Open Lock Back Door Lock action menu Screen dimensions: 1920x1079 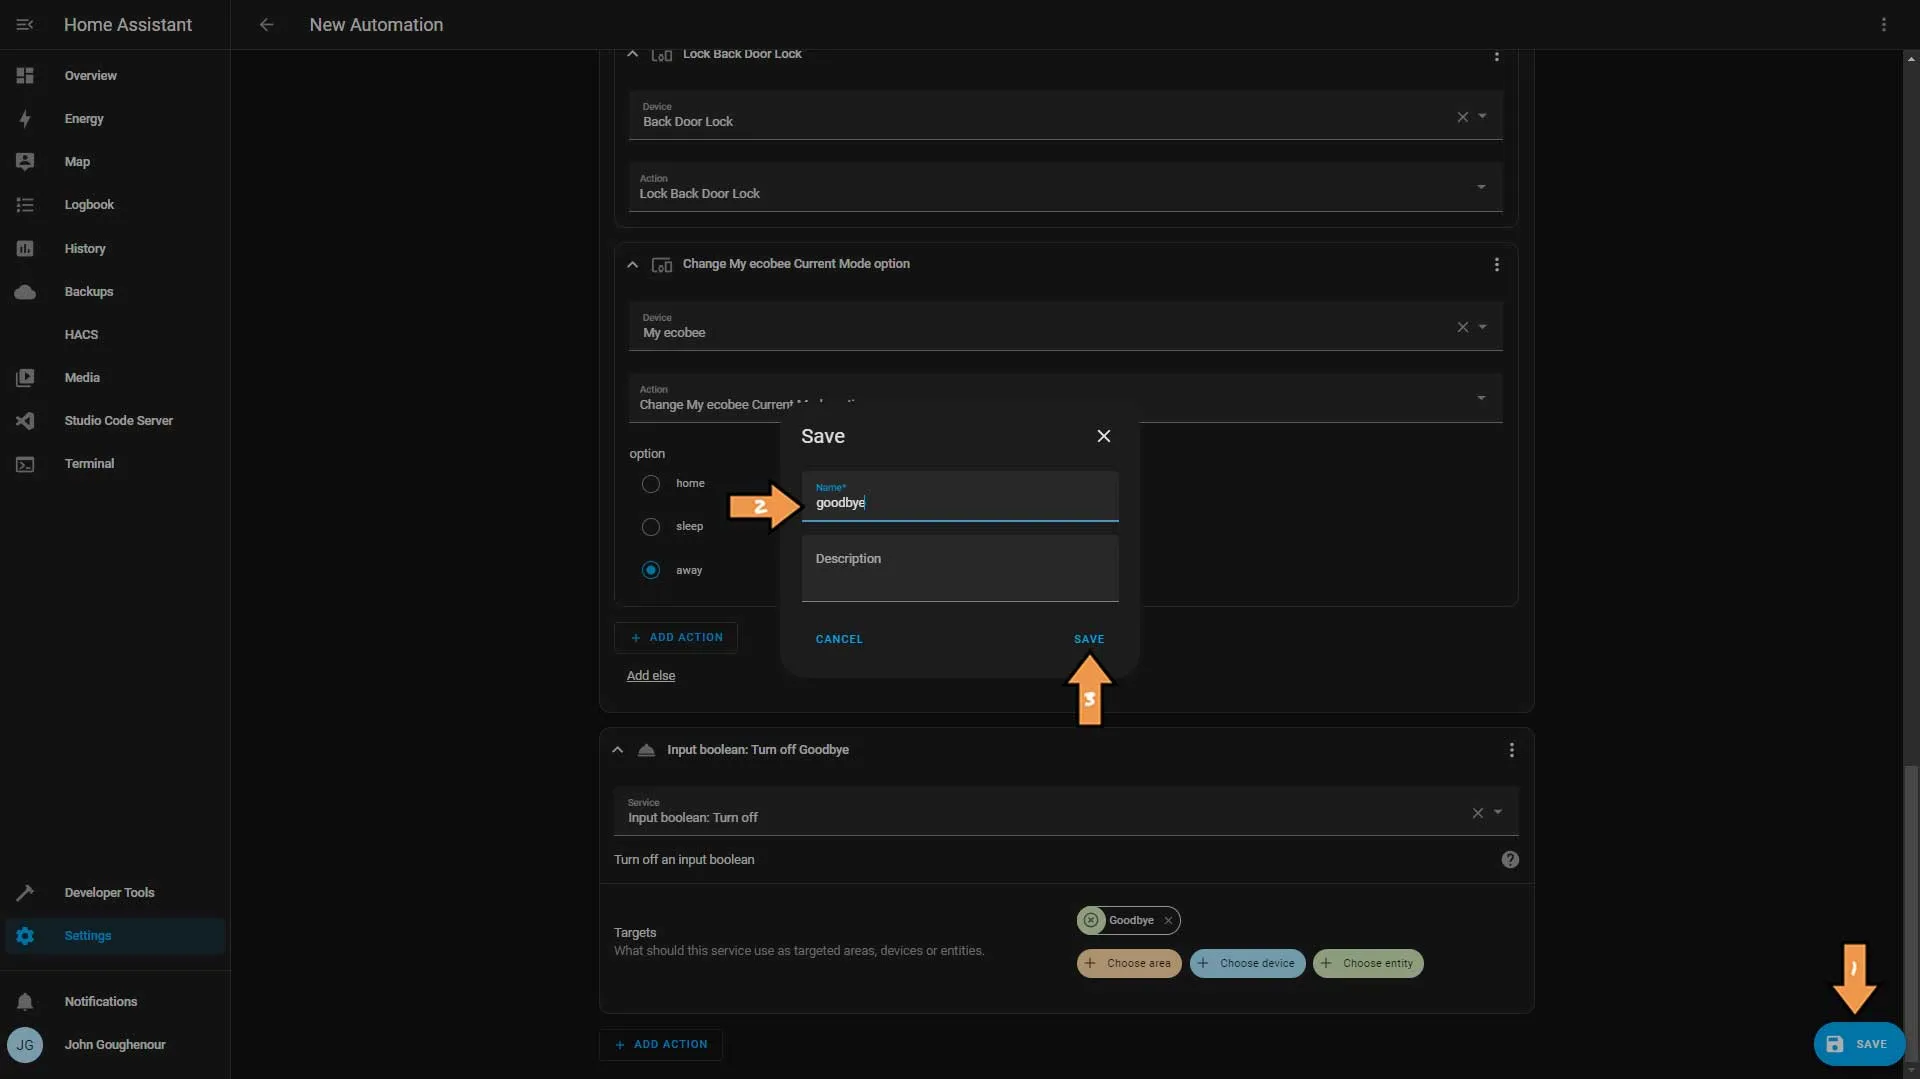pyautogui.click(x=1496, y=55)
